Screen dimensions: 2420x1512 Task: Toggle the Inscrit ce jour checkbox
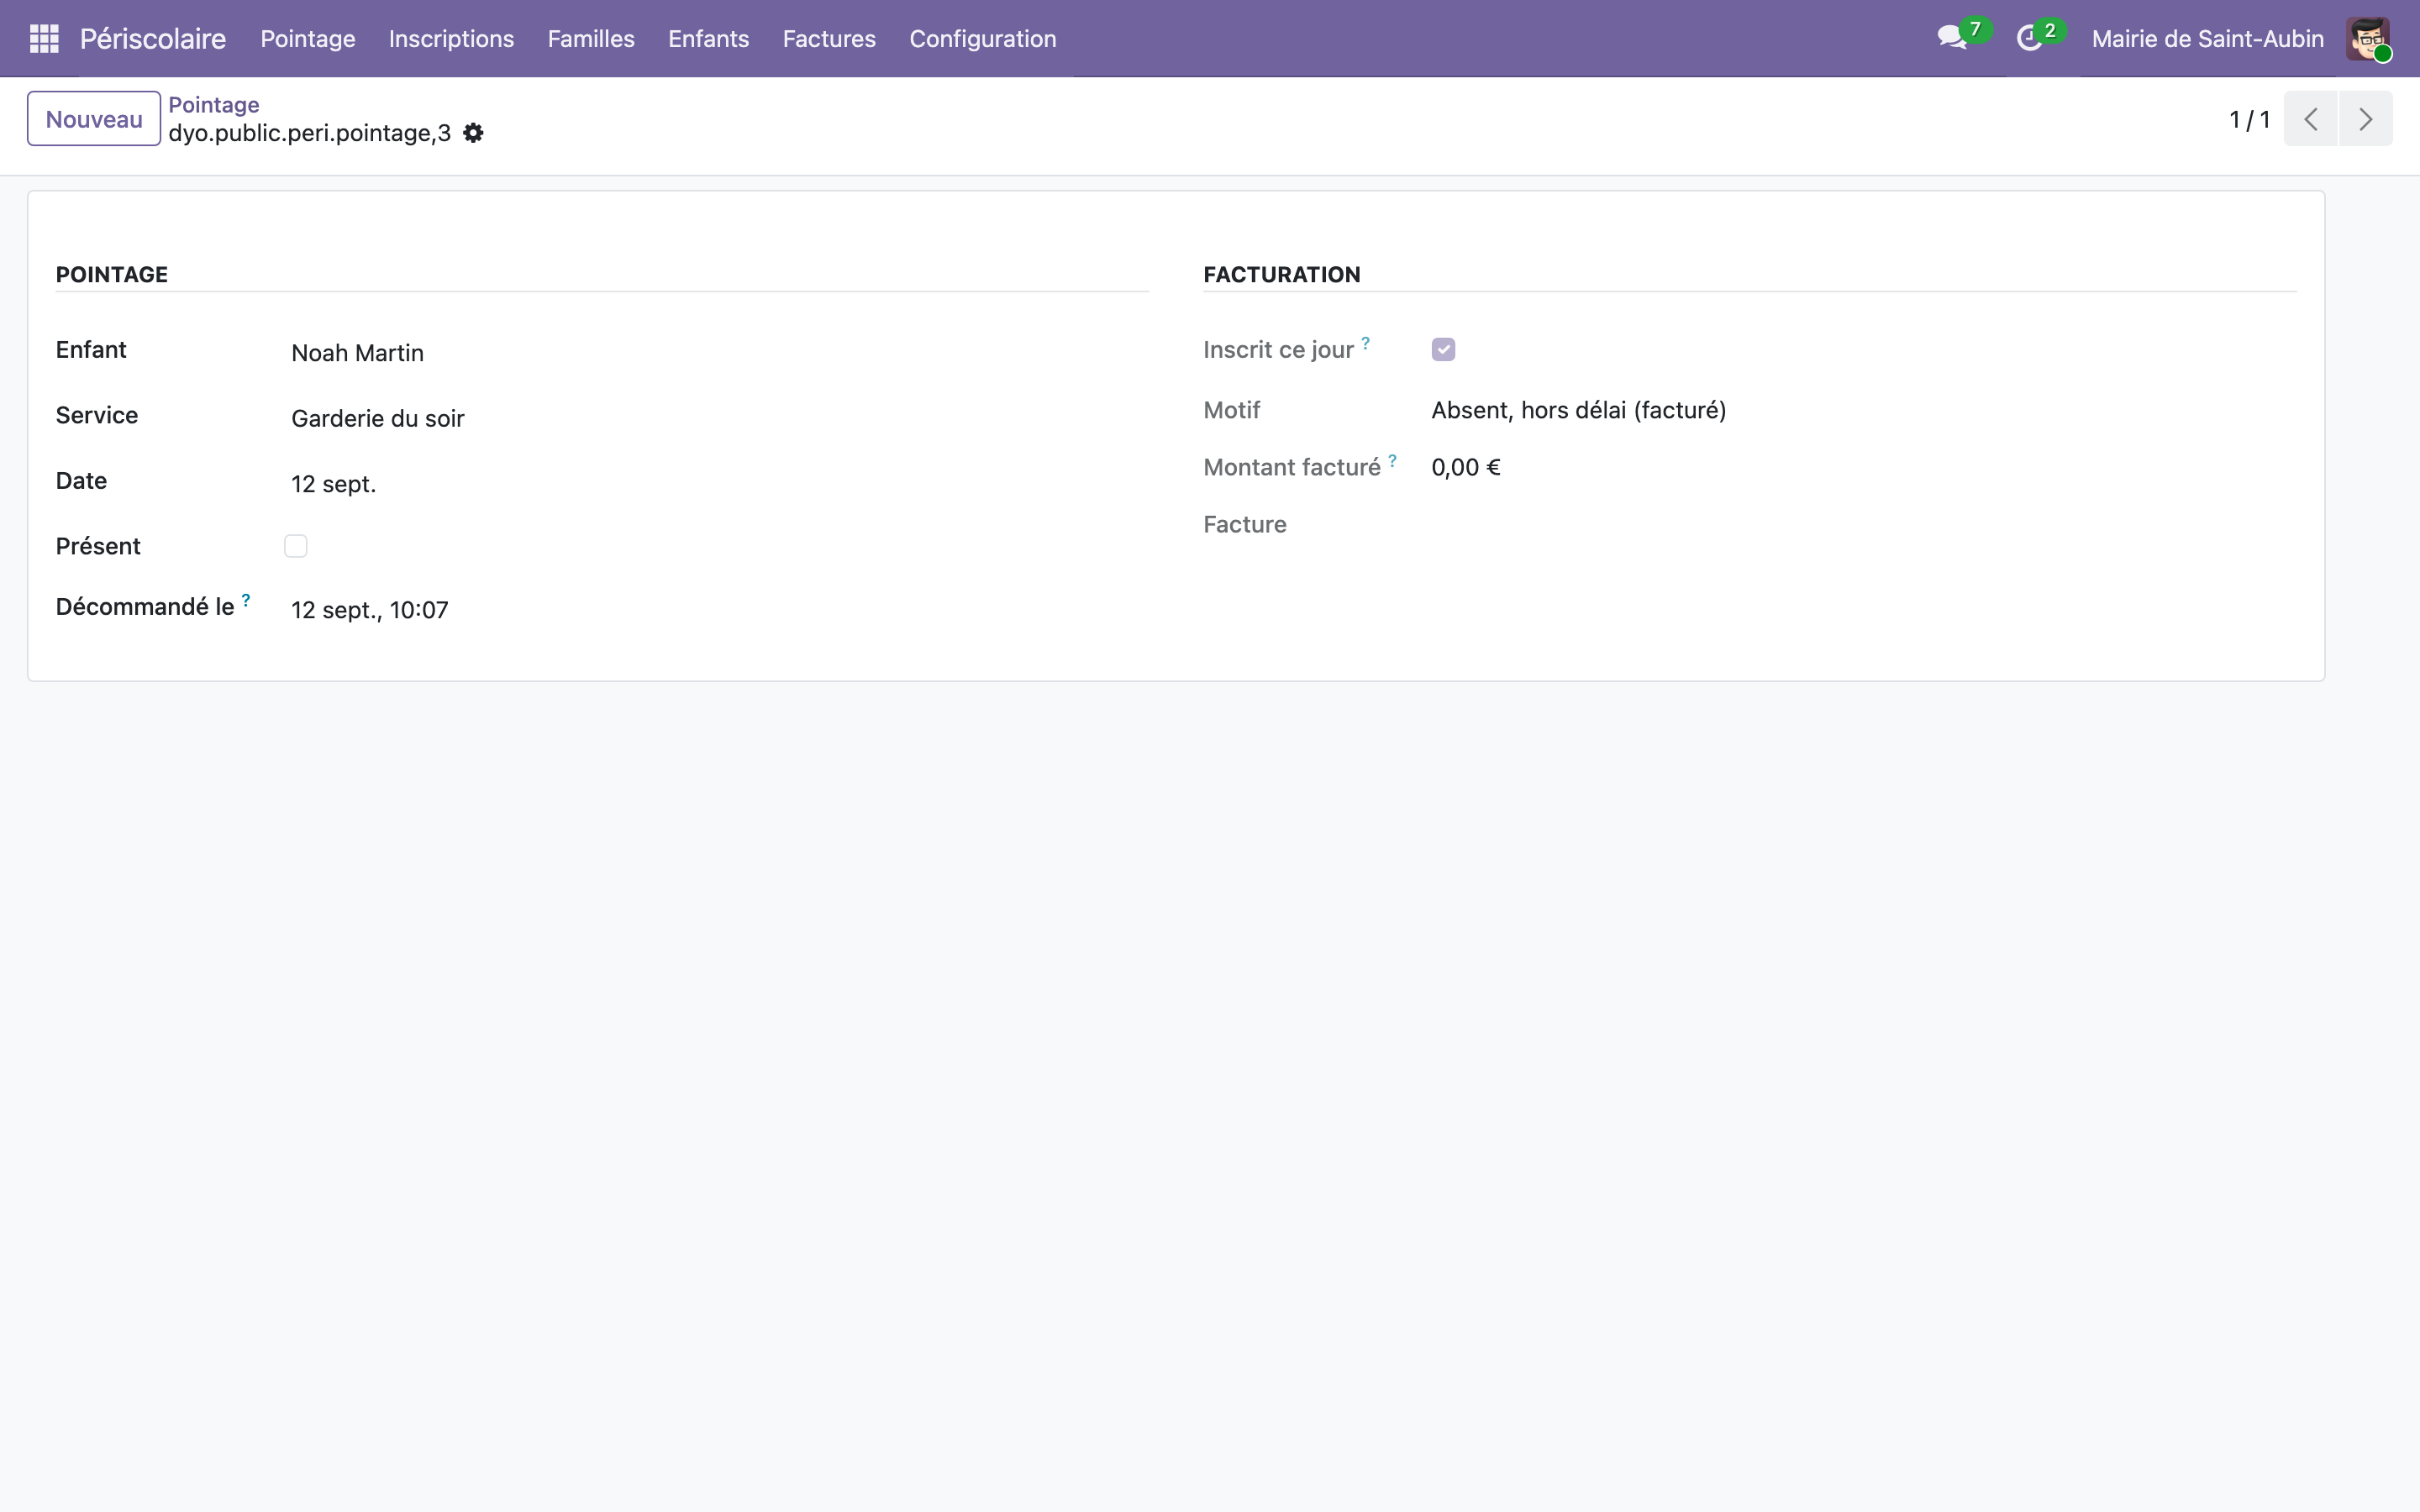(1443, 349)
